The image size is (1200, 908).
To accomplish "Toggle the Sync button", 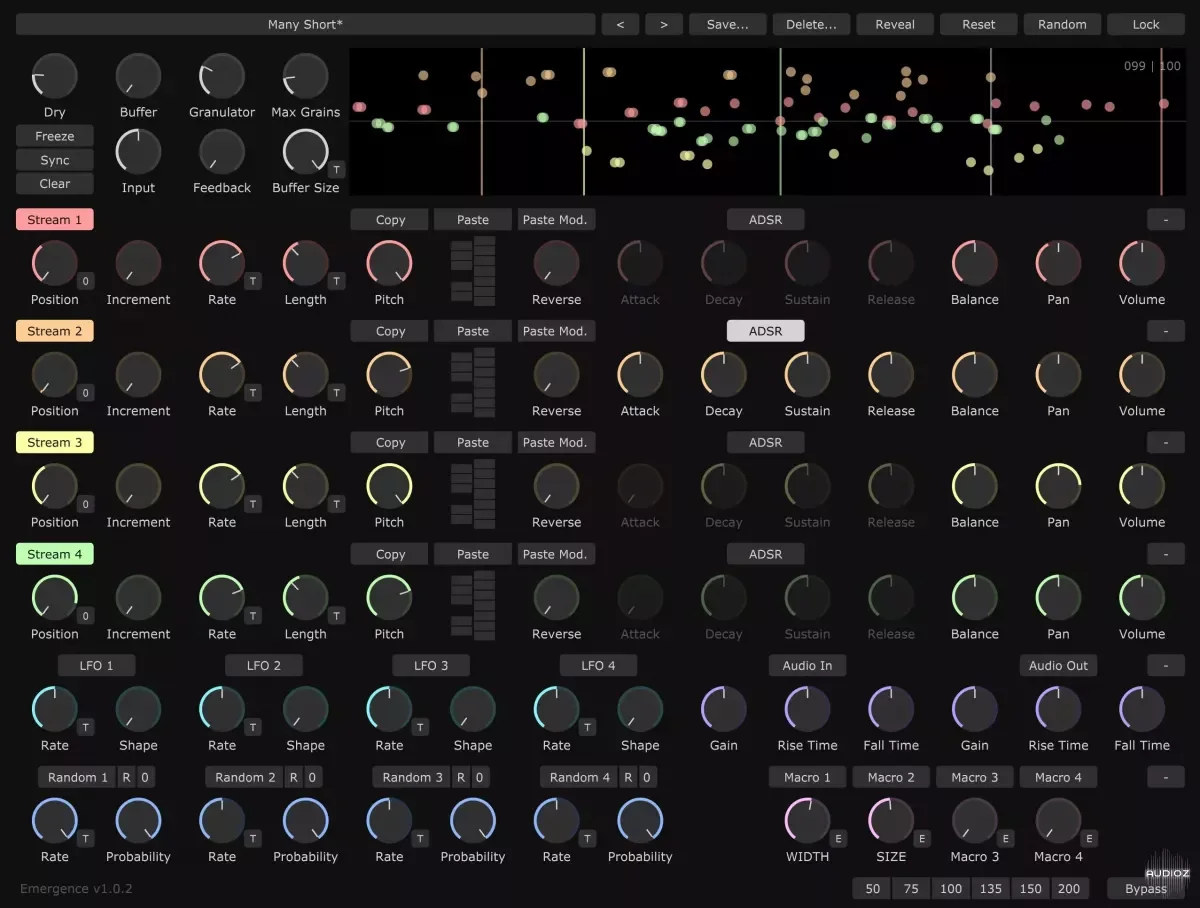I will [x=55, y=160].
